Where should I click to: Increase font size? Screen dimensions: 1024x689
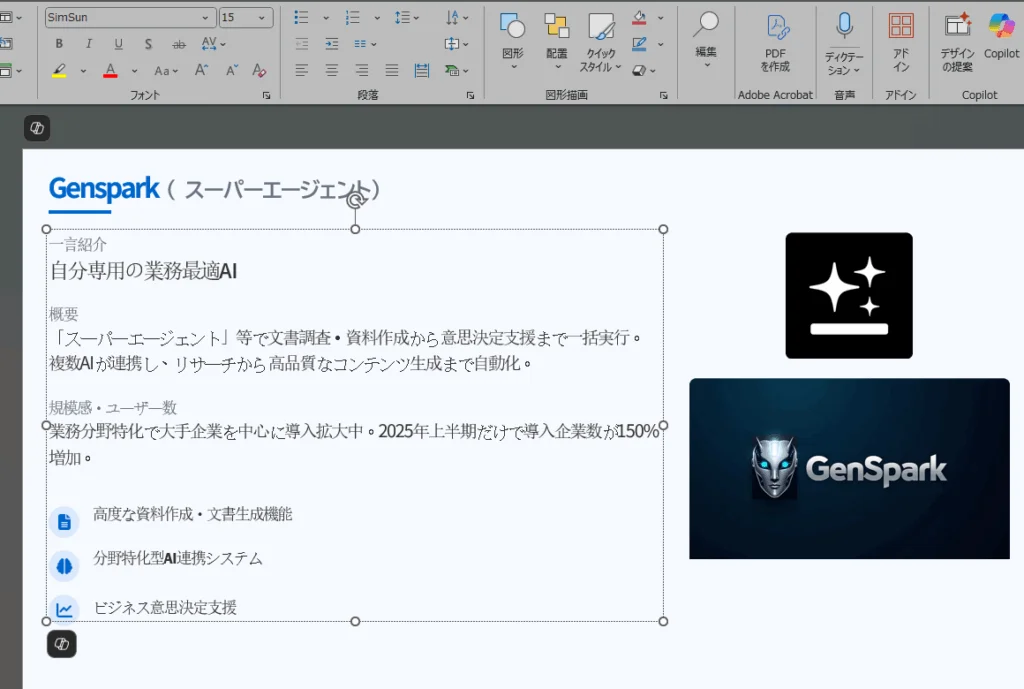pos(202,70)
